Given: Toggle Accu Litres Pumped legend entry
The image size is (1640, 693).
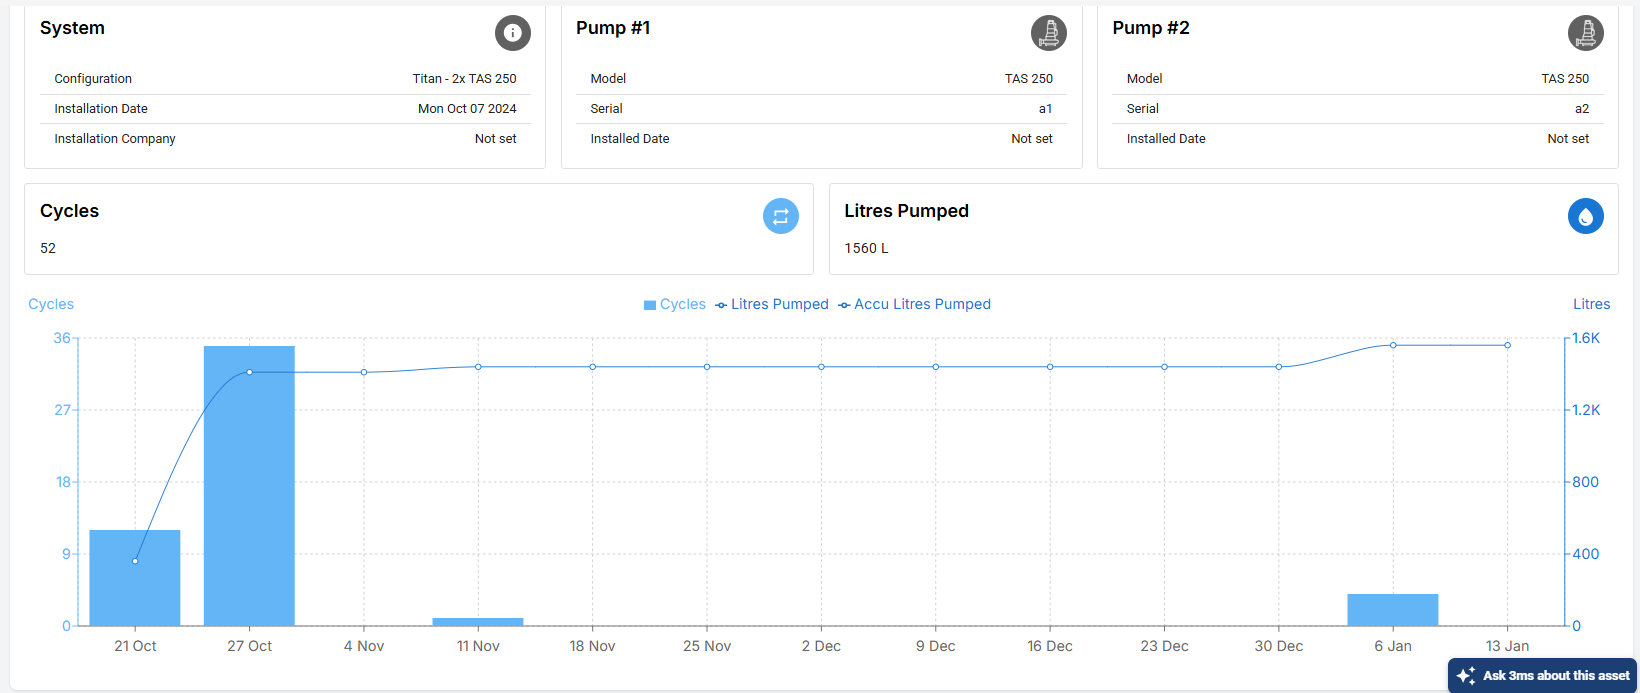Looking at the screenshot, I should [915, 304].
